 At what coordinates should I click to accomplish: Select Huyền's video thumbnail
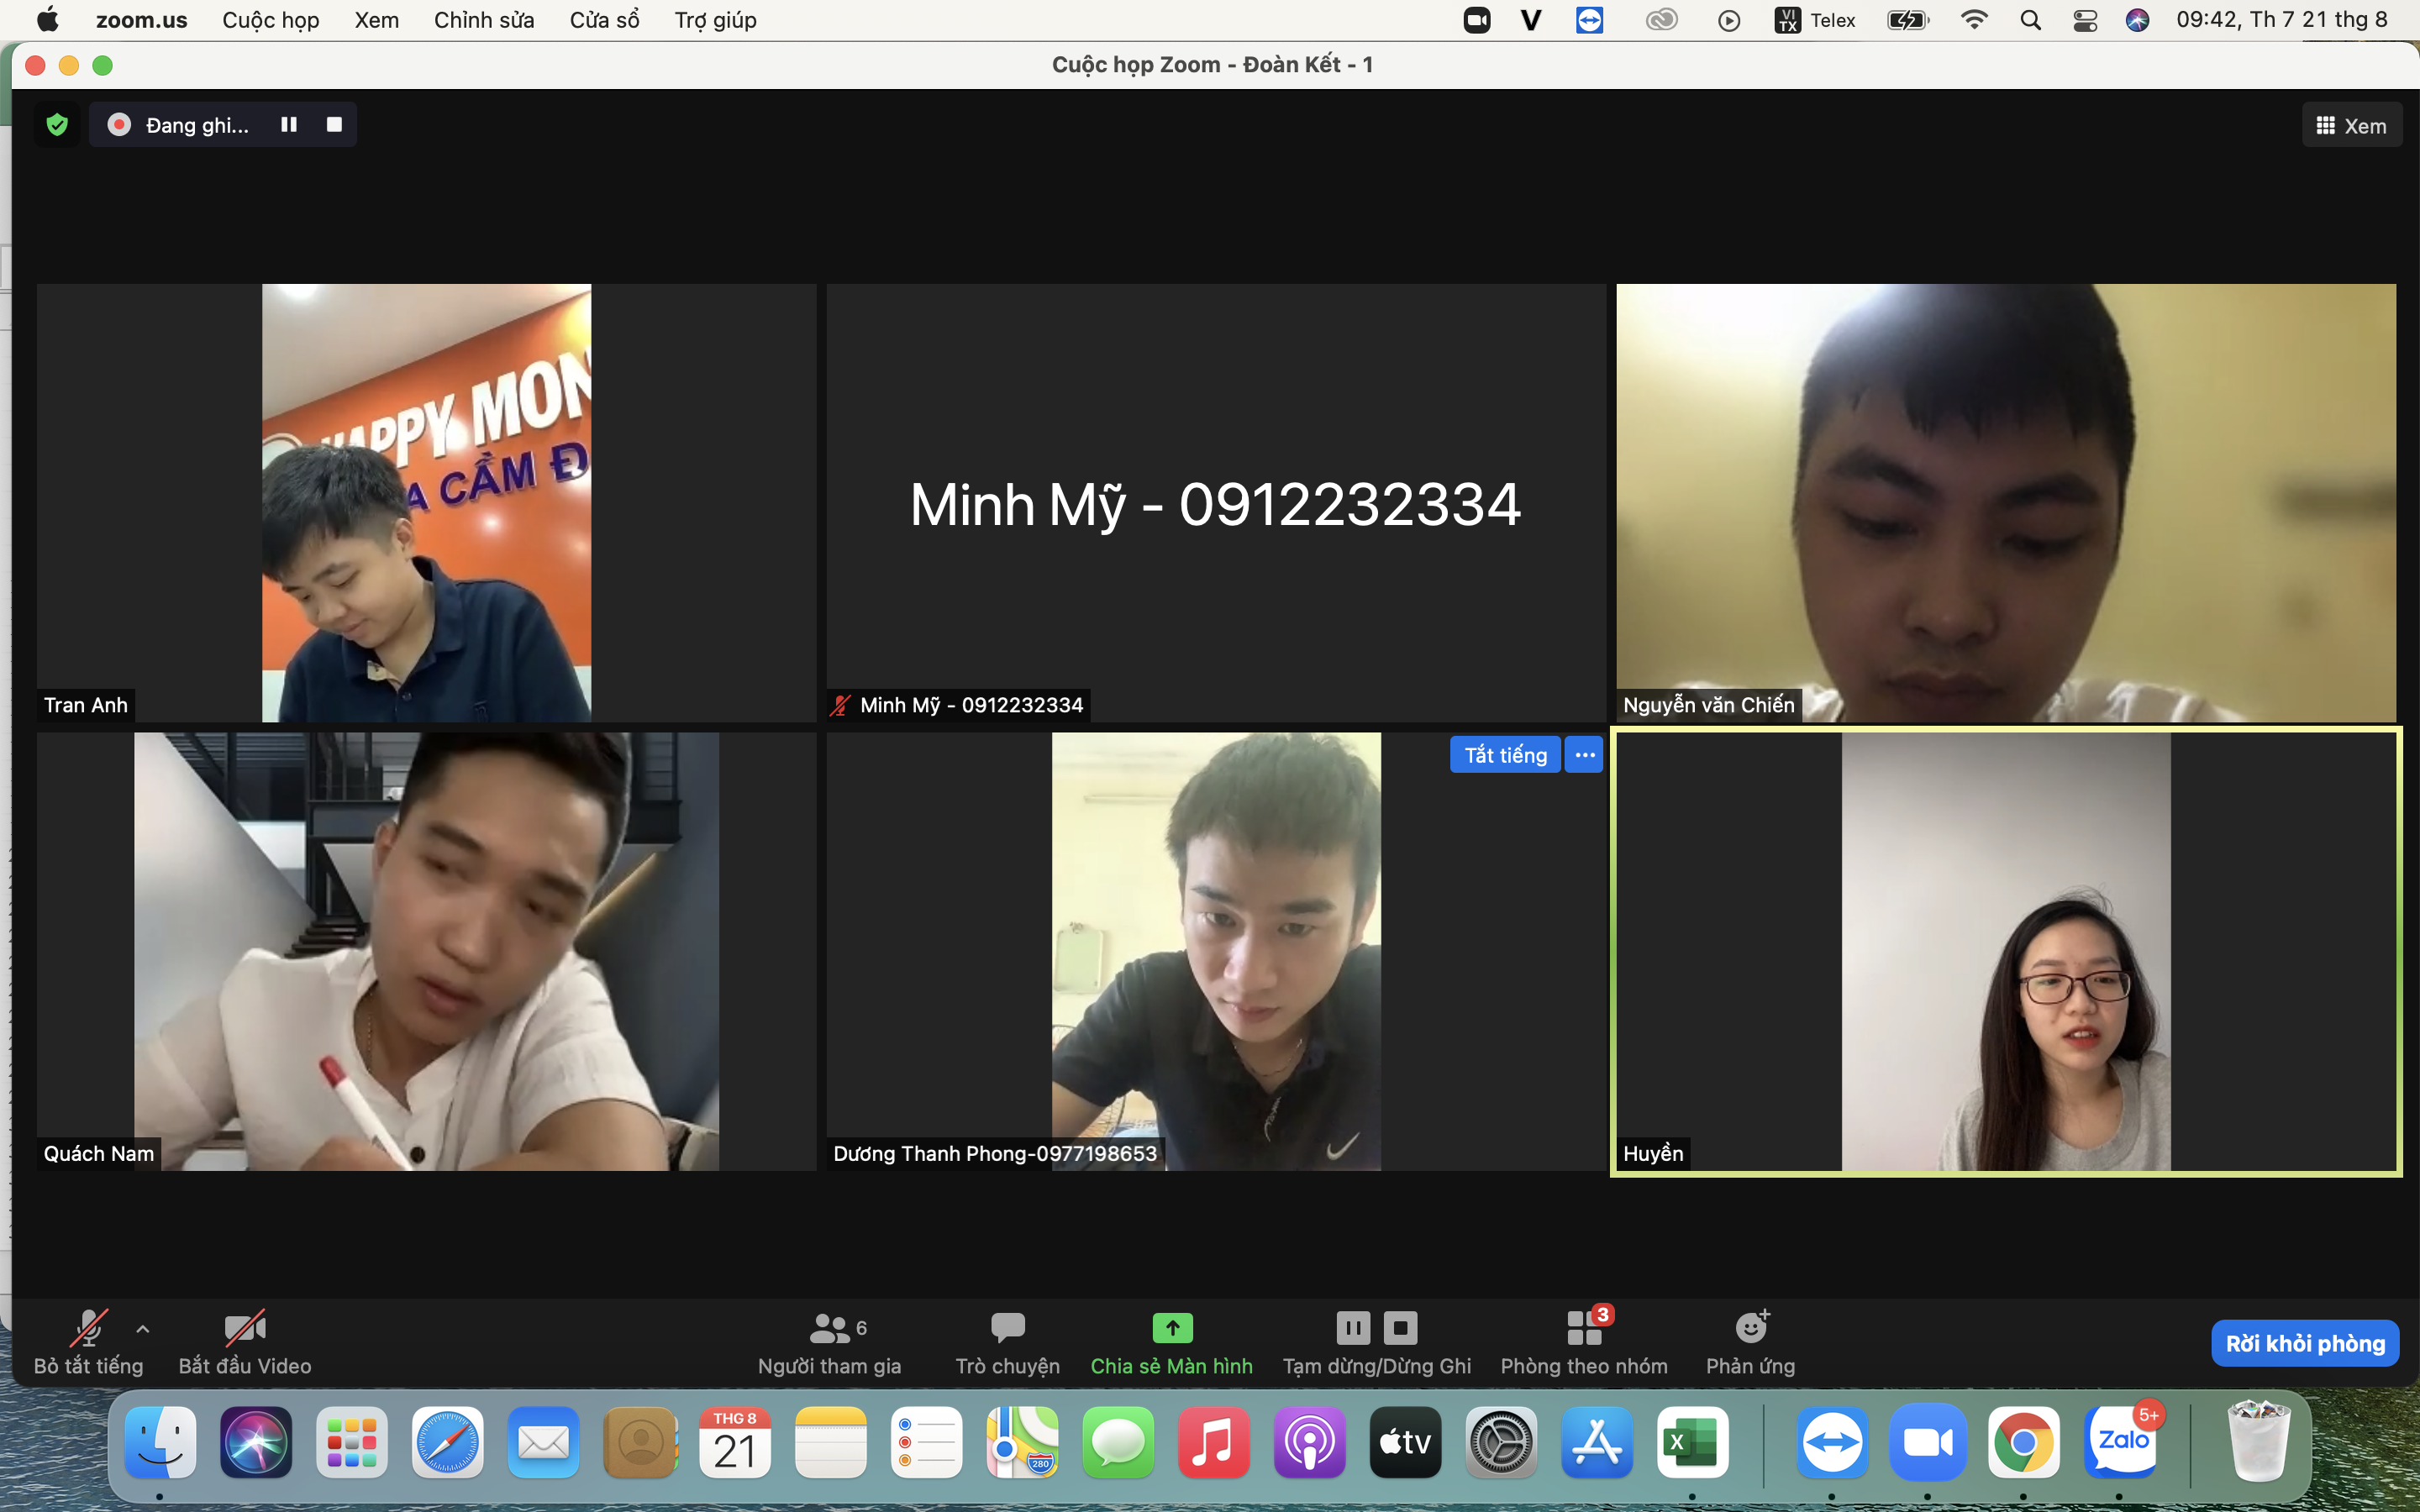point(2005,952)
